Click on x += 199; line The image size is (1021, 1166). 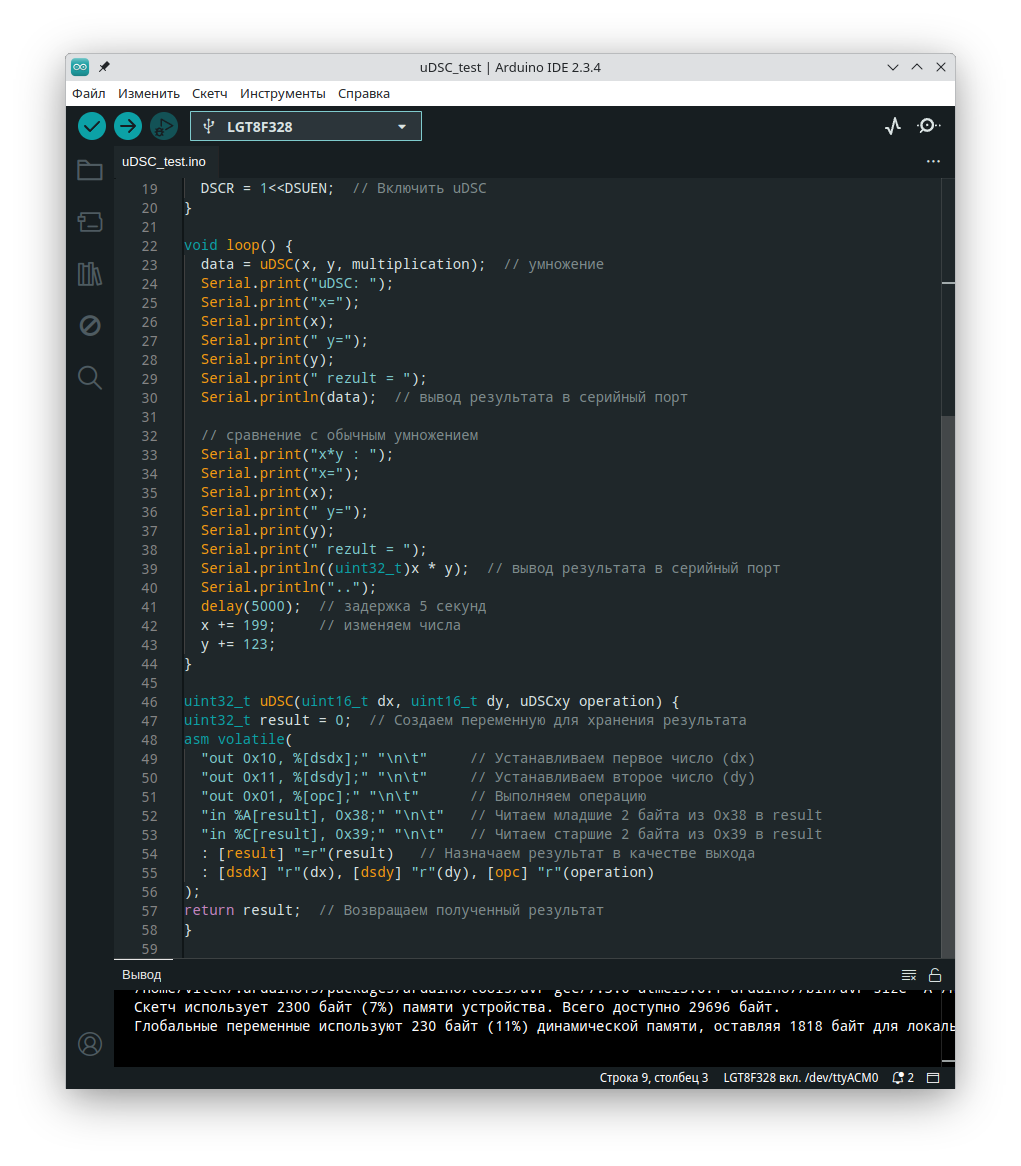[238, 625]
